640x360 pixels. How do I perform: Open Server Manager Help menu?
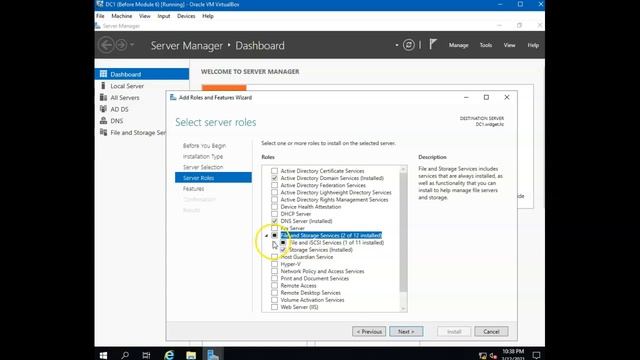533,45
